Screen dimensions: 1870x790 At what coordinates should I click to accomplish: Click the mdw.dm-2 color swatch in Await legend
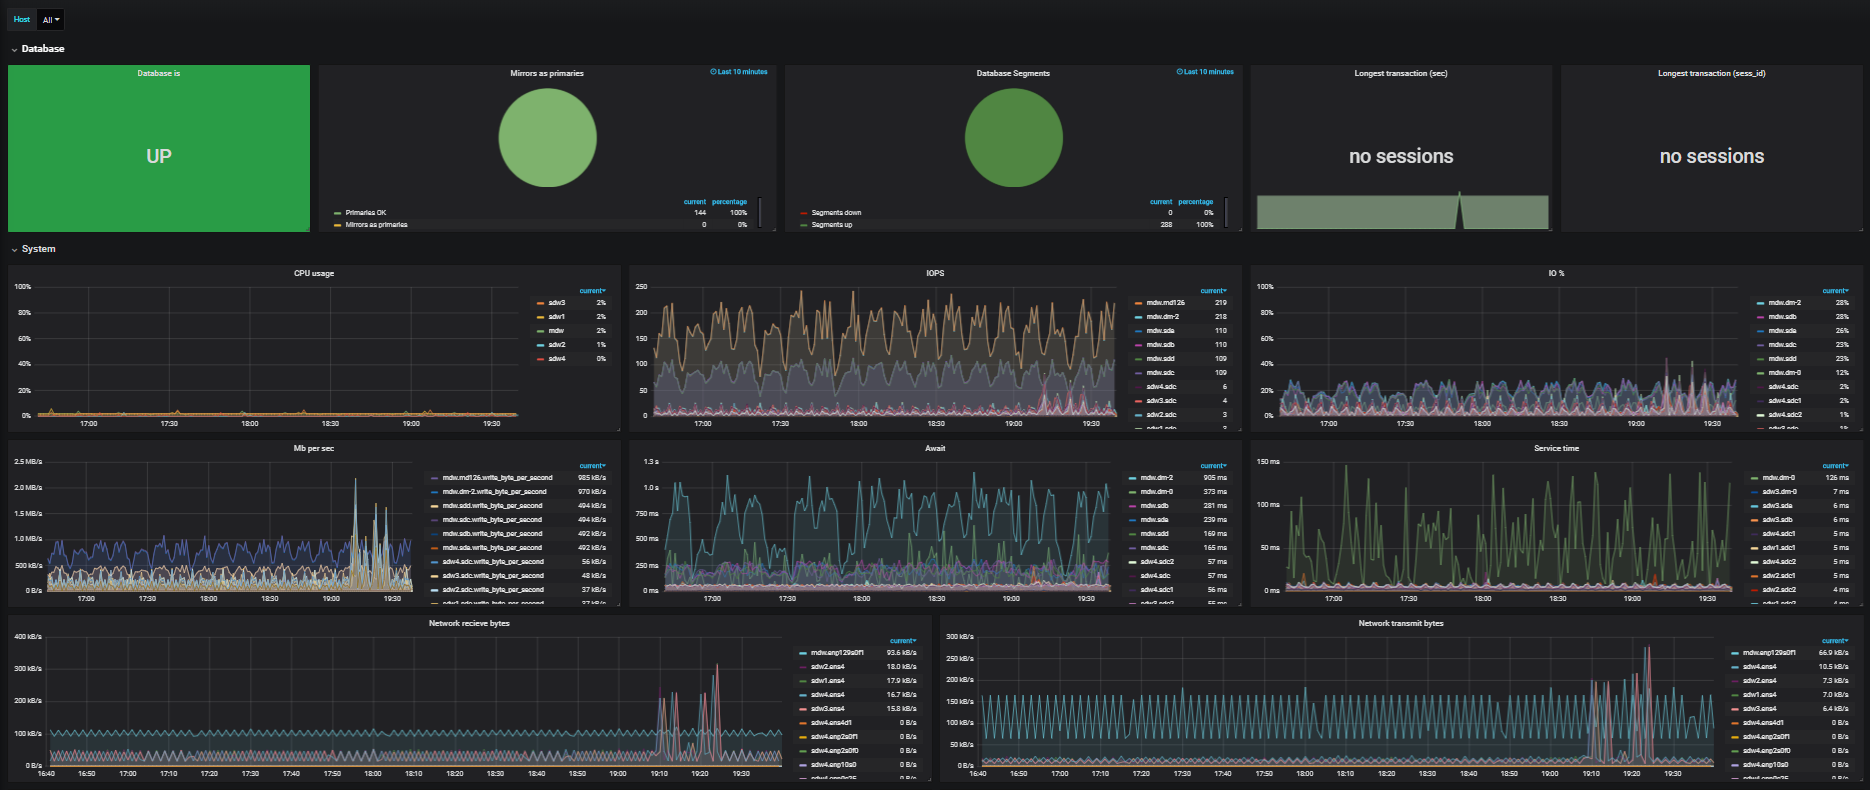tap(1132, 478)
